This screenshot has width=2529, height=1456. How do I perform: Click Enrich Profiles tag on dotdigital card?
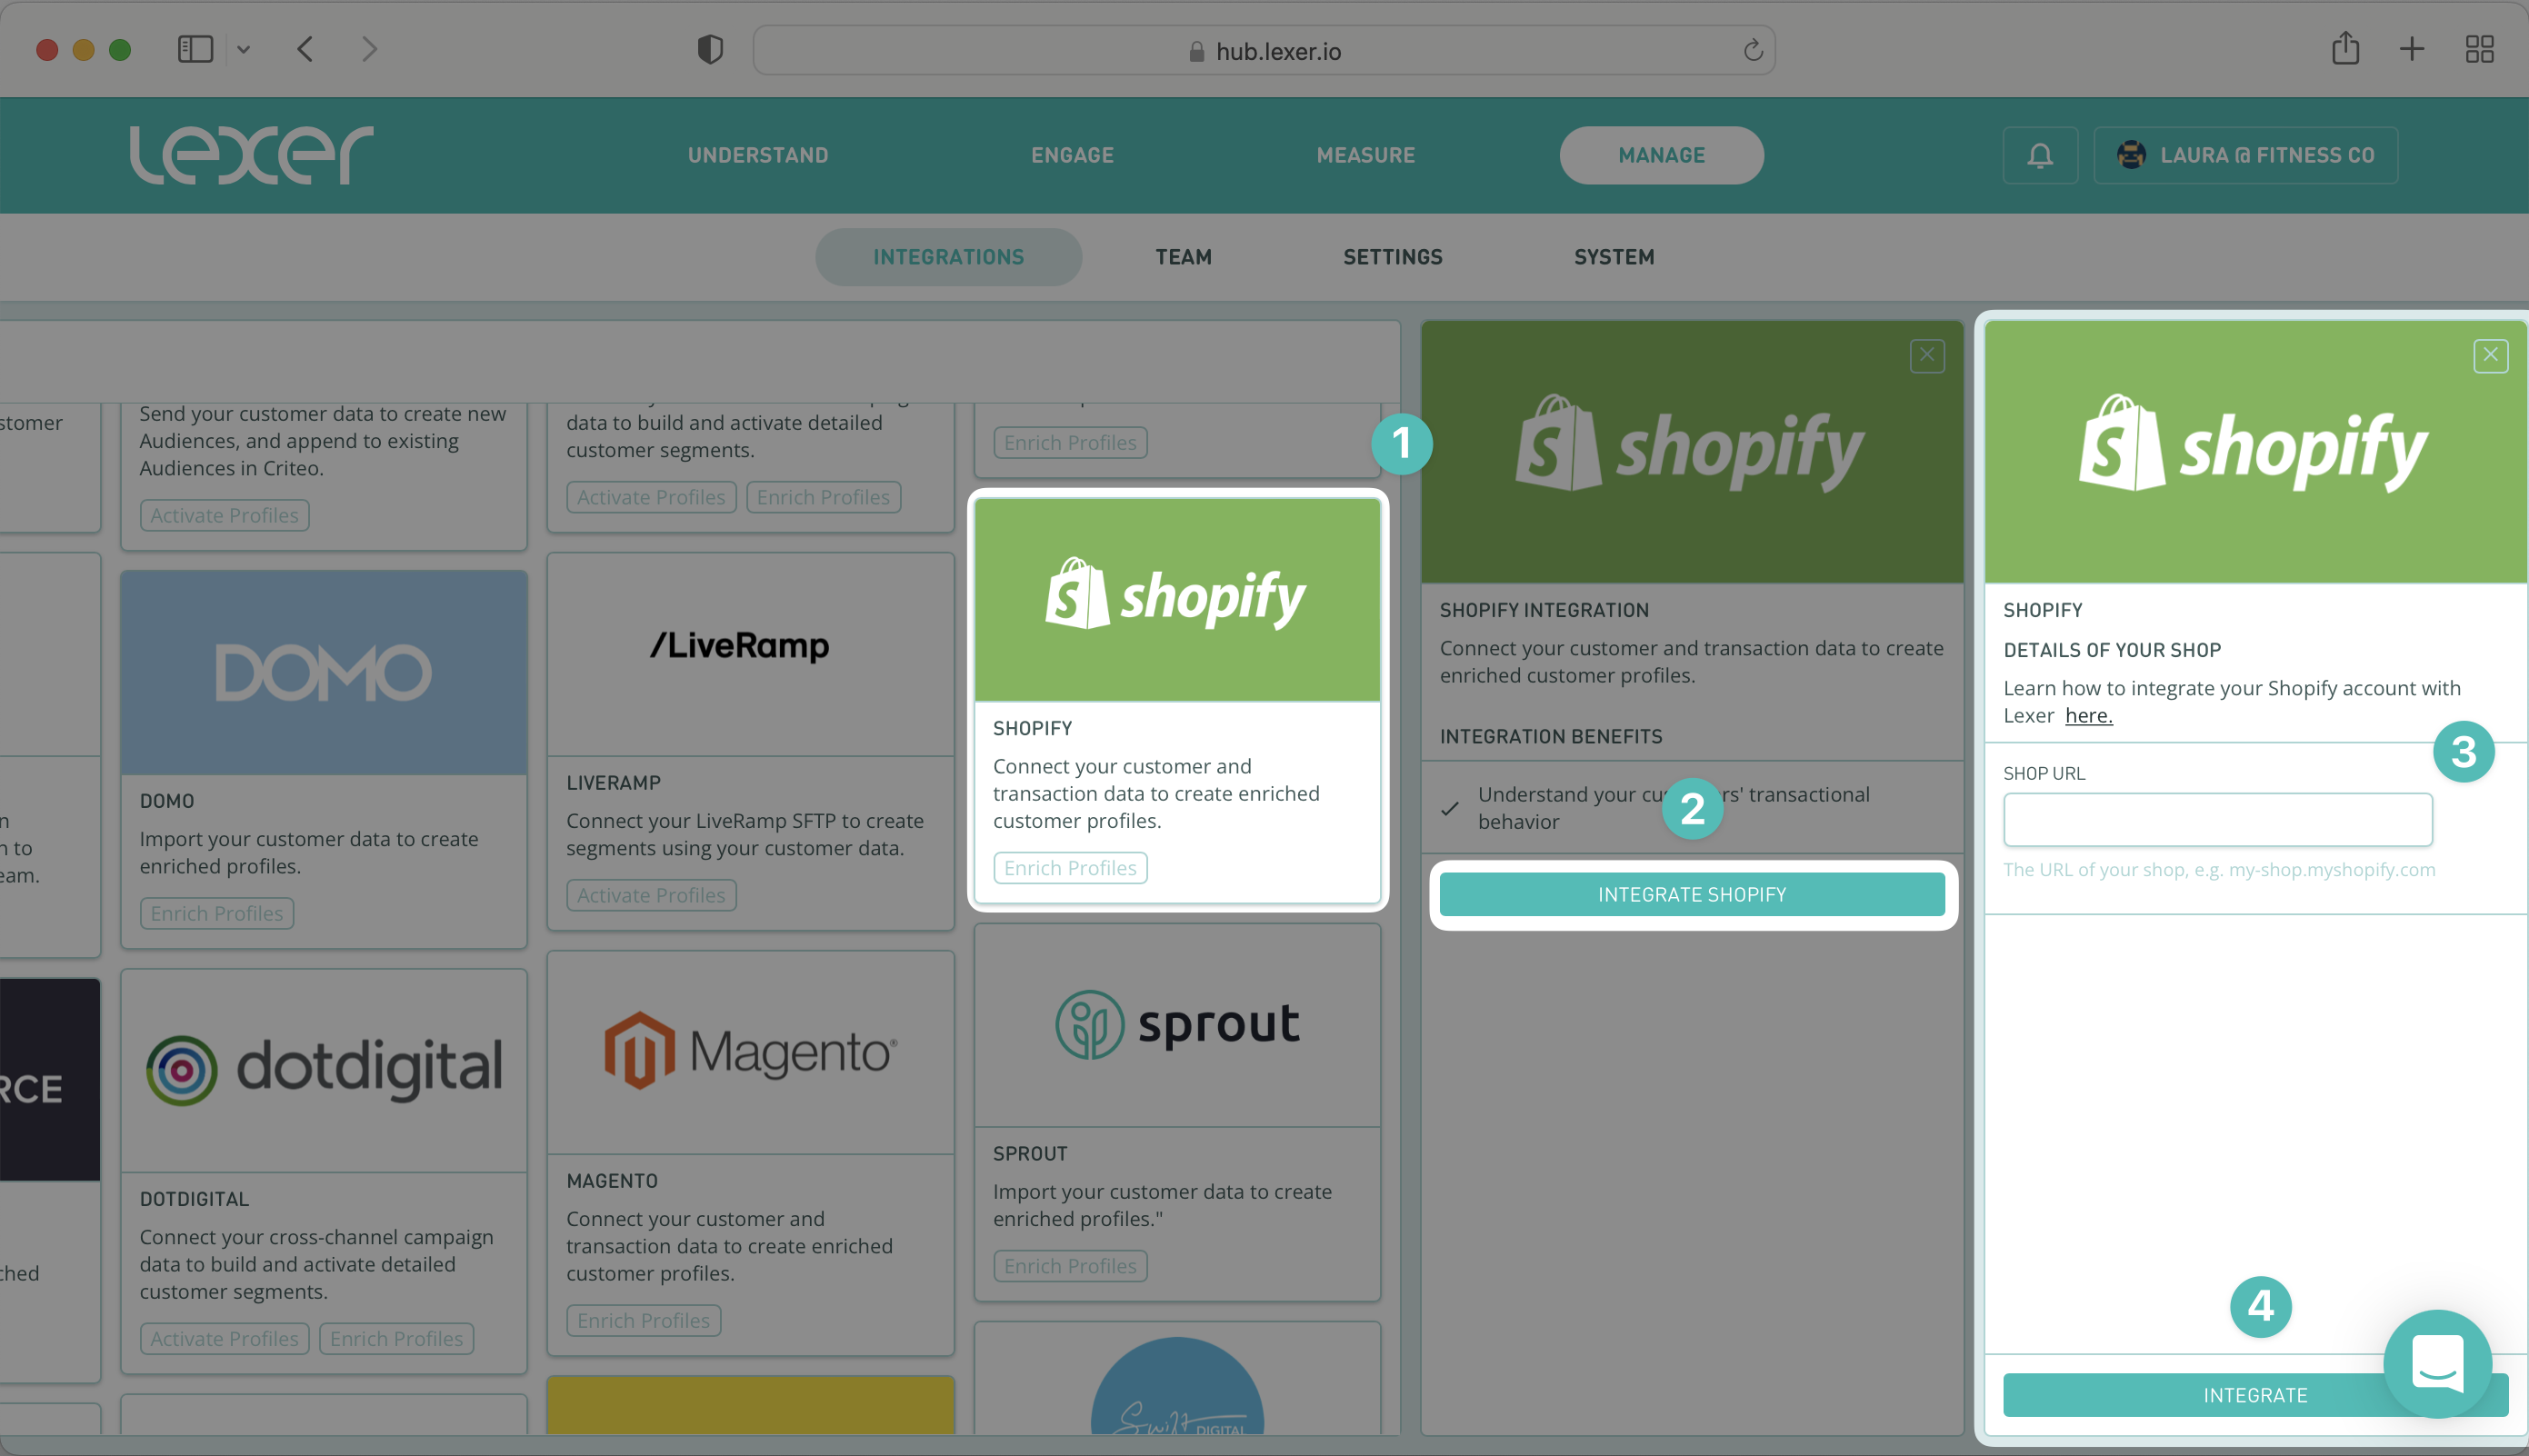pos(396,1338)
